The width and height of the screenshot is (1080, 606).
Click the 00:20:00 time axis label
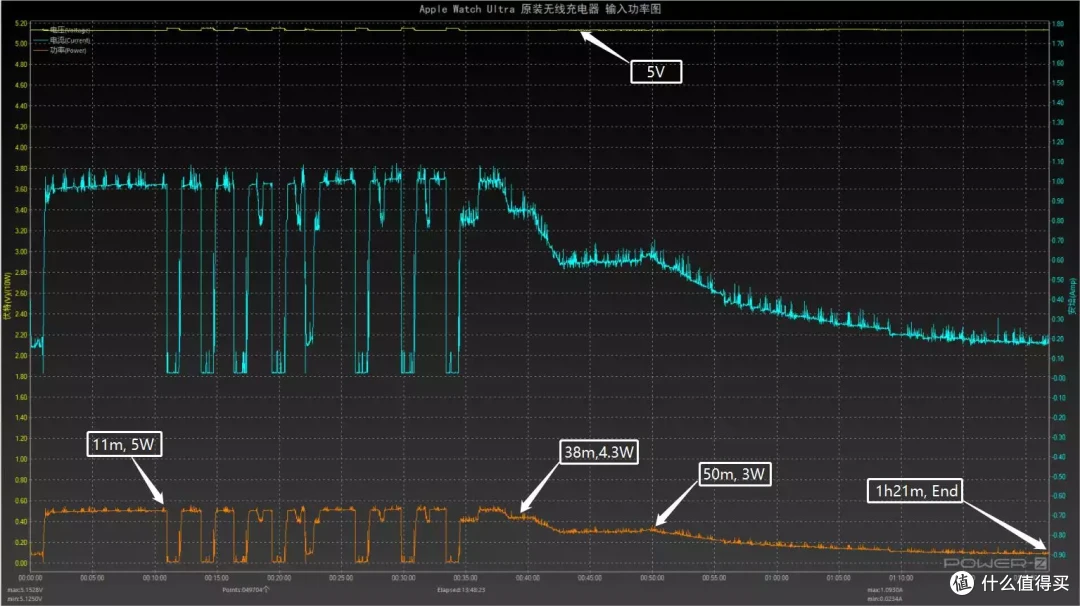(279, 578)
